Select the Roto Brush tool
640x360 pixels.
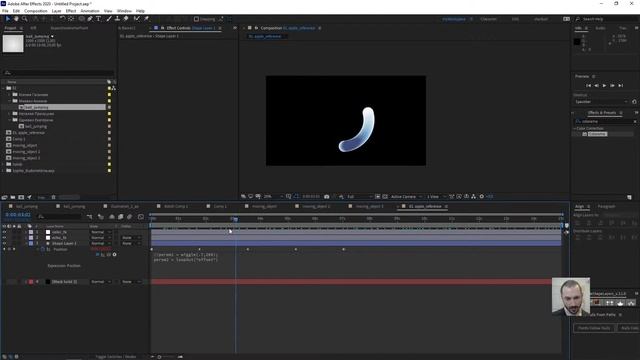pyautogui.click(x=136, y=19)
